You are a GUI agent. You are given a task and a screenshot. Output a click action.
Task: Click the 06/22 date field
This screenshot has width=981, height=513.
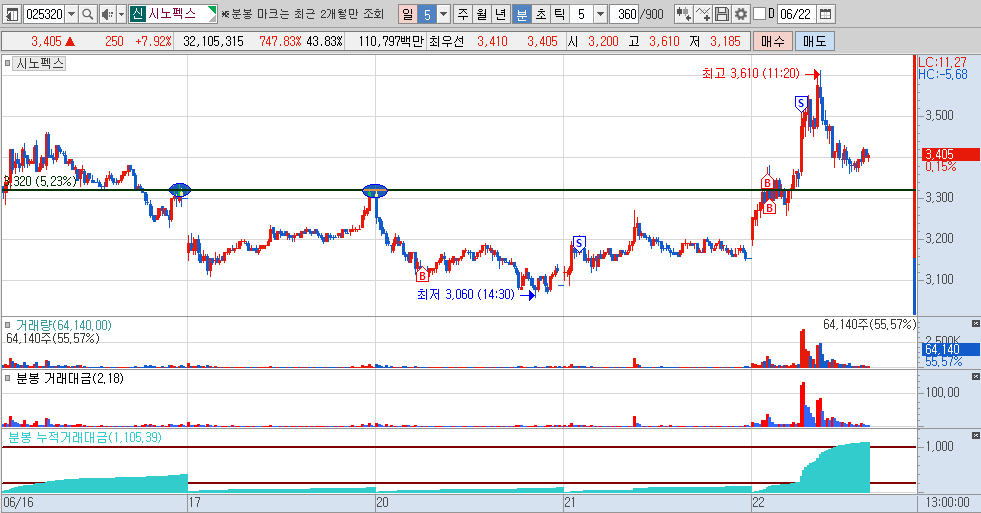coord(796,14)
